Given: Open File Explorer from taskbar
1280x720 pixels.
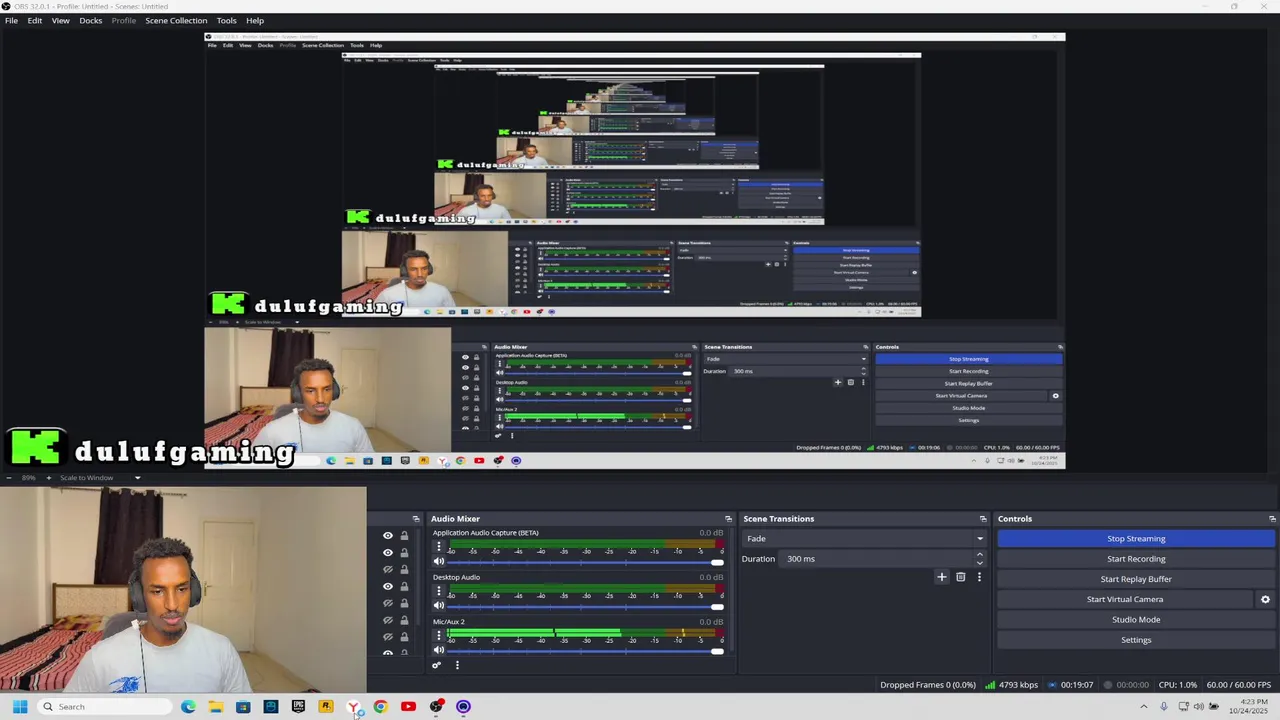Looking at the screenshot, I should point(215,707).
